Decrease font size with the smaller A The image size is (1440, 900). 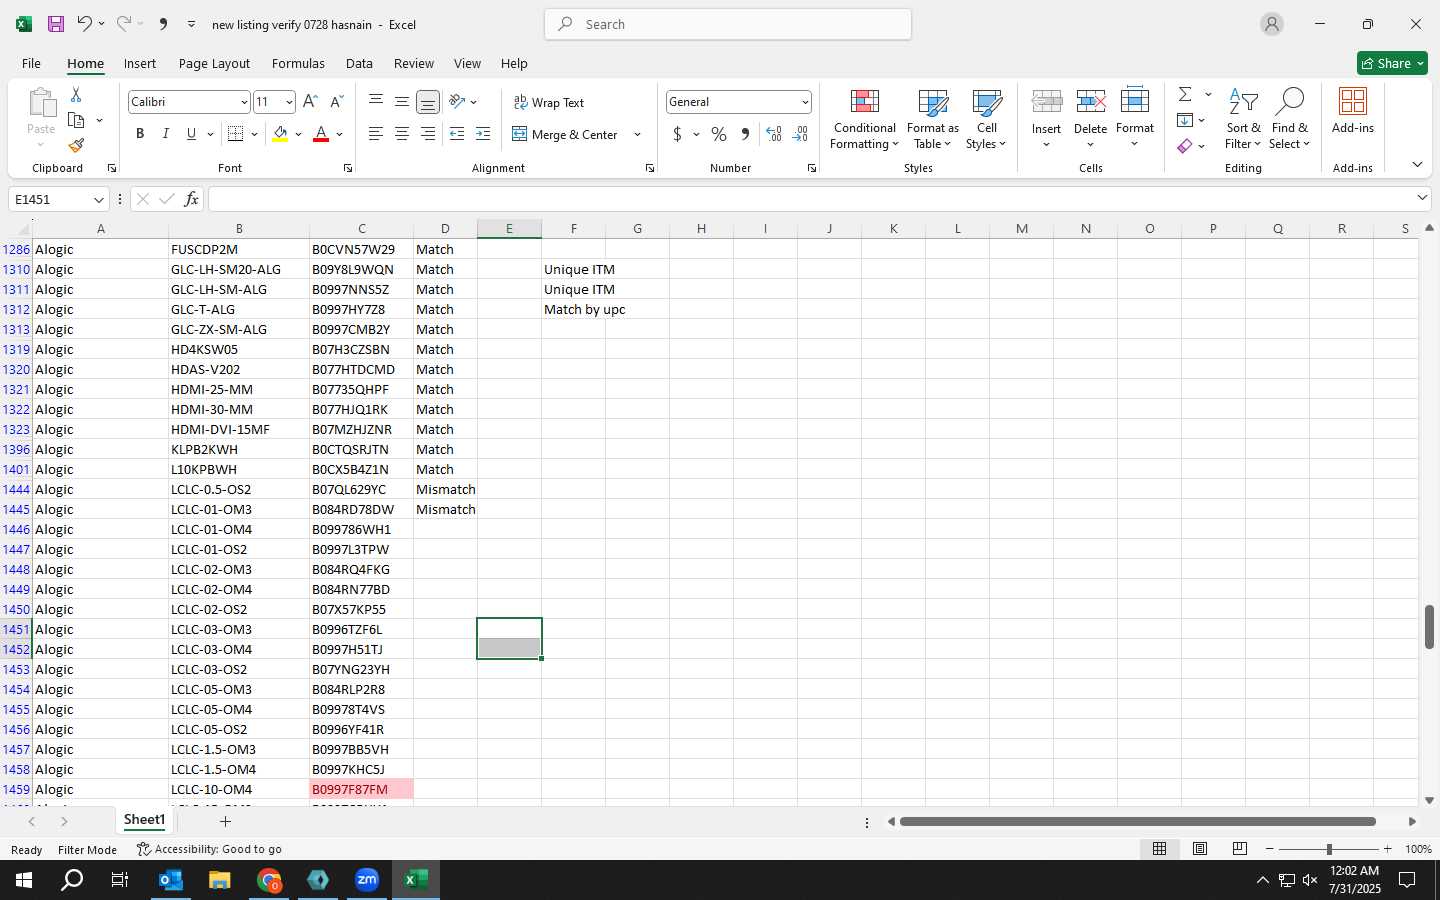336,102
